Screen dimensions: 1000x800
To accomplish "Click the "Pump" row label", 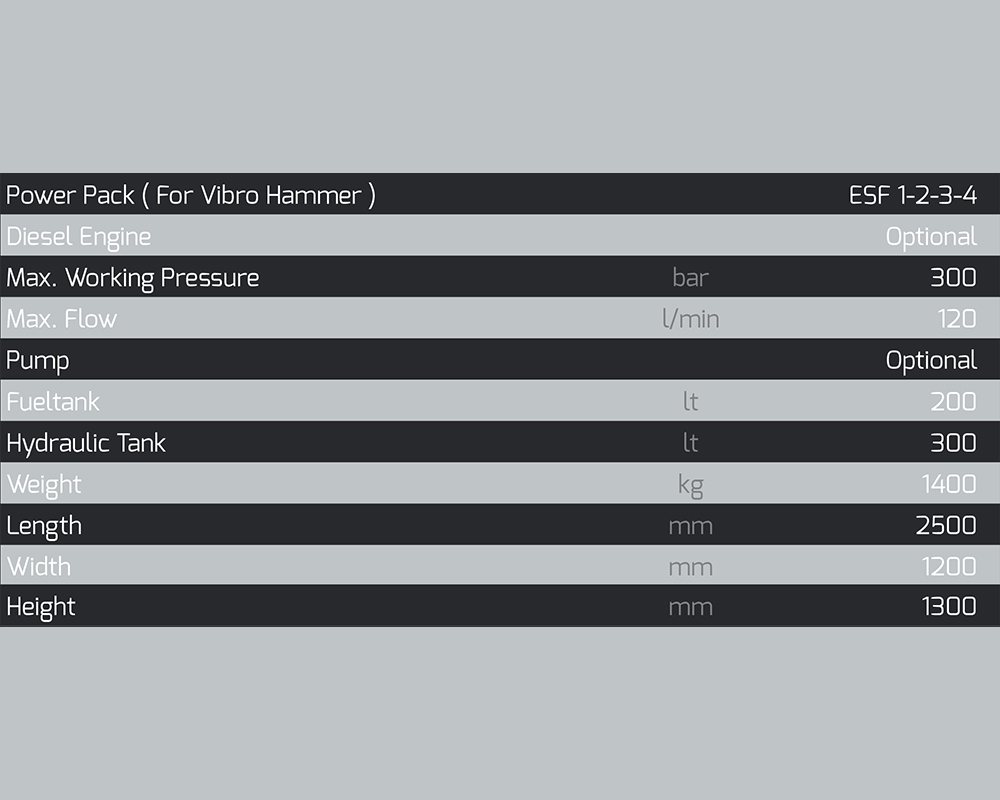I will click(x=38, y=360).
